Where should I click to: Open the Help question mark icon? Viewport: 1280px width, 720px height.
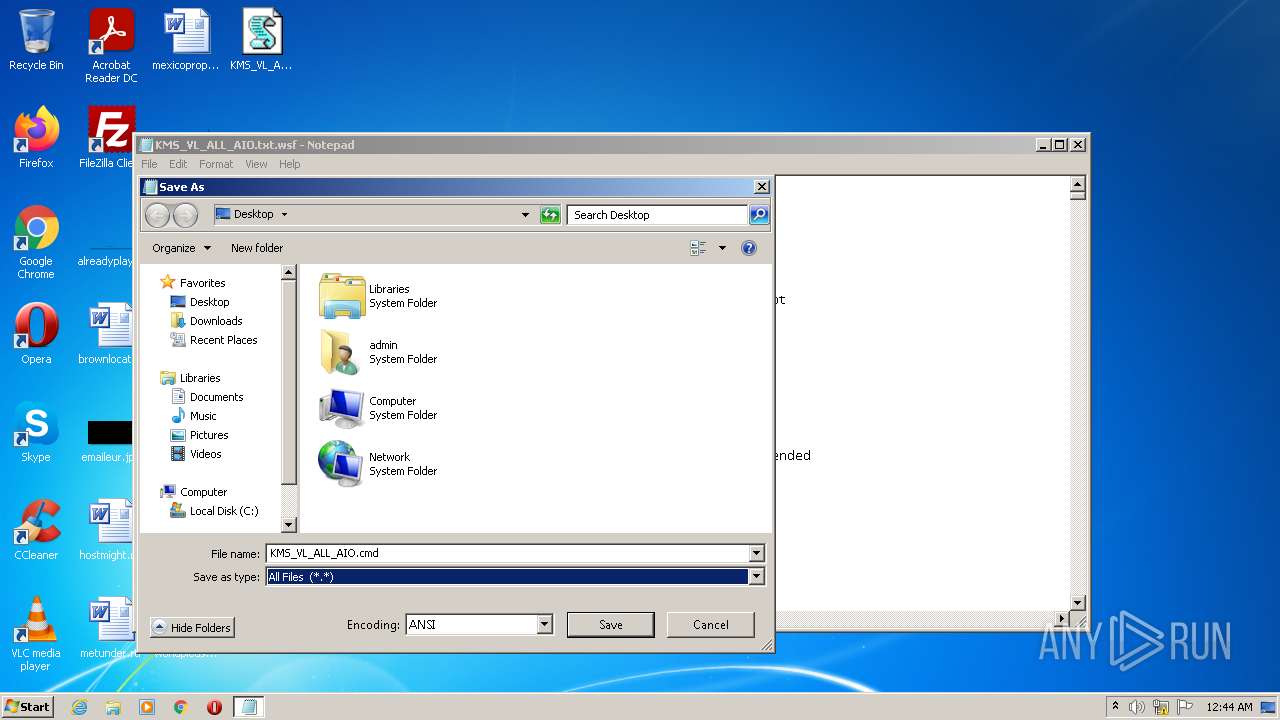pyautogui.click(x=749, y=248)
